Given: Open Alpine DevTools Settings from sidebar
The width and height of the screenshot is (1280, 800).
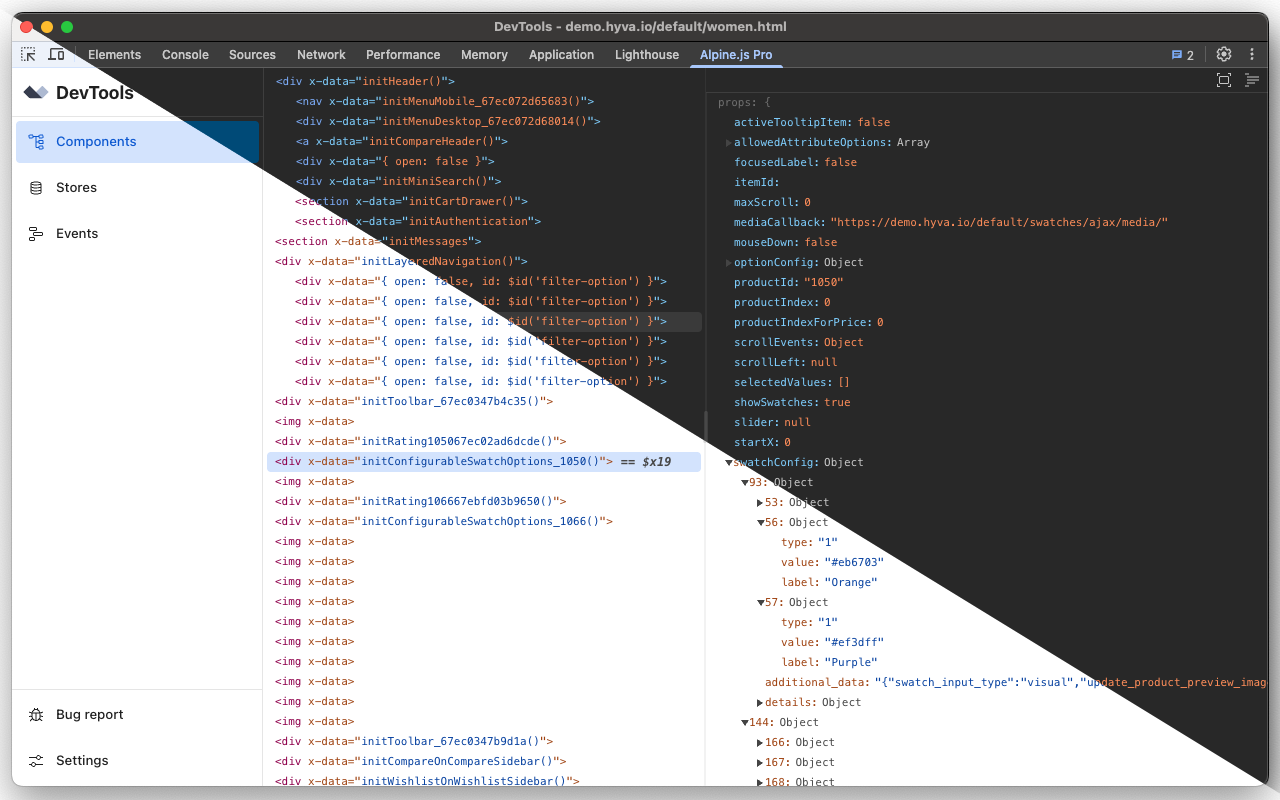Looking at the screenshot, I should point(81,760).
